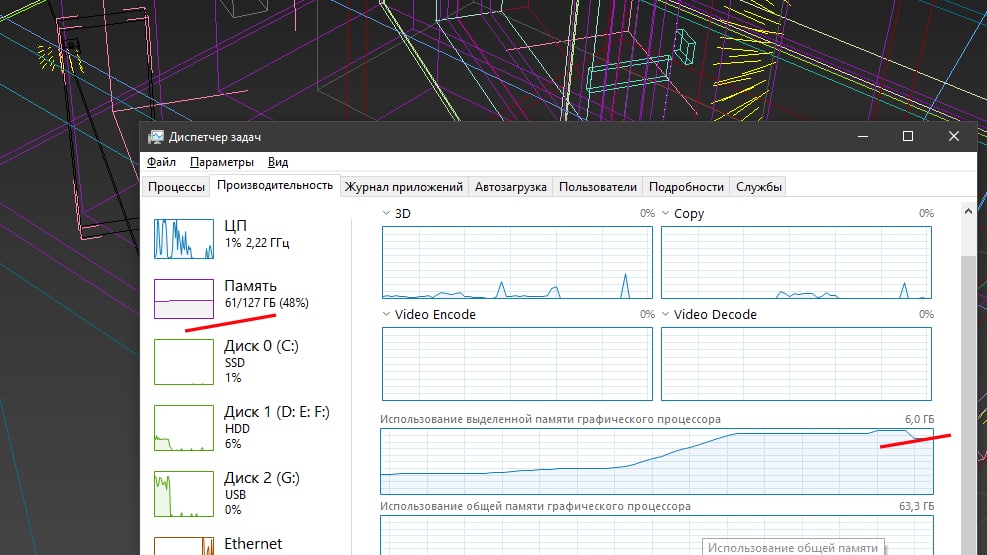Click the shared GPU memory usage graph
Screen dimensions: 987x555
coord(657,535)
